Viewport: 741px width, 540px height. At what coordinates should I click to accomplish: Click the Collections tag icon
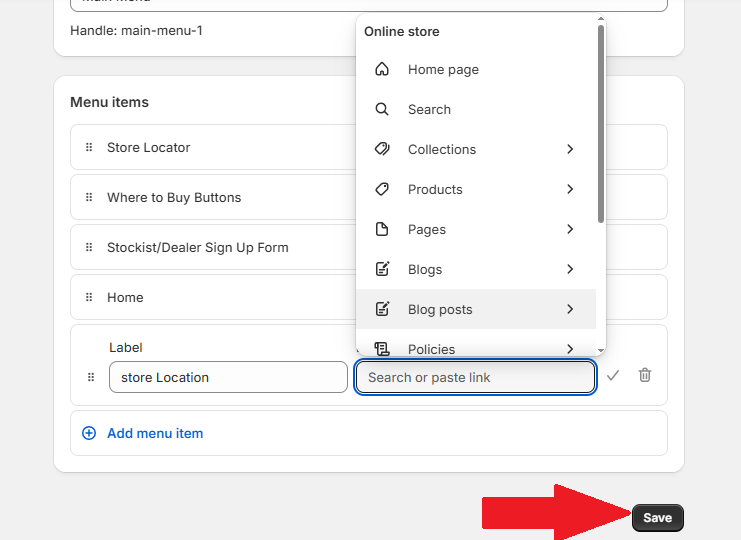click(x=381, y=149)
